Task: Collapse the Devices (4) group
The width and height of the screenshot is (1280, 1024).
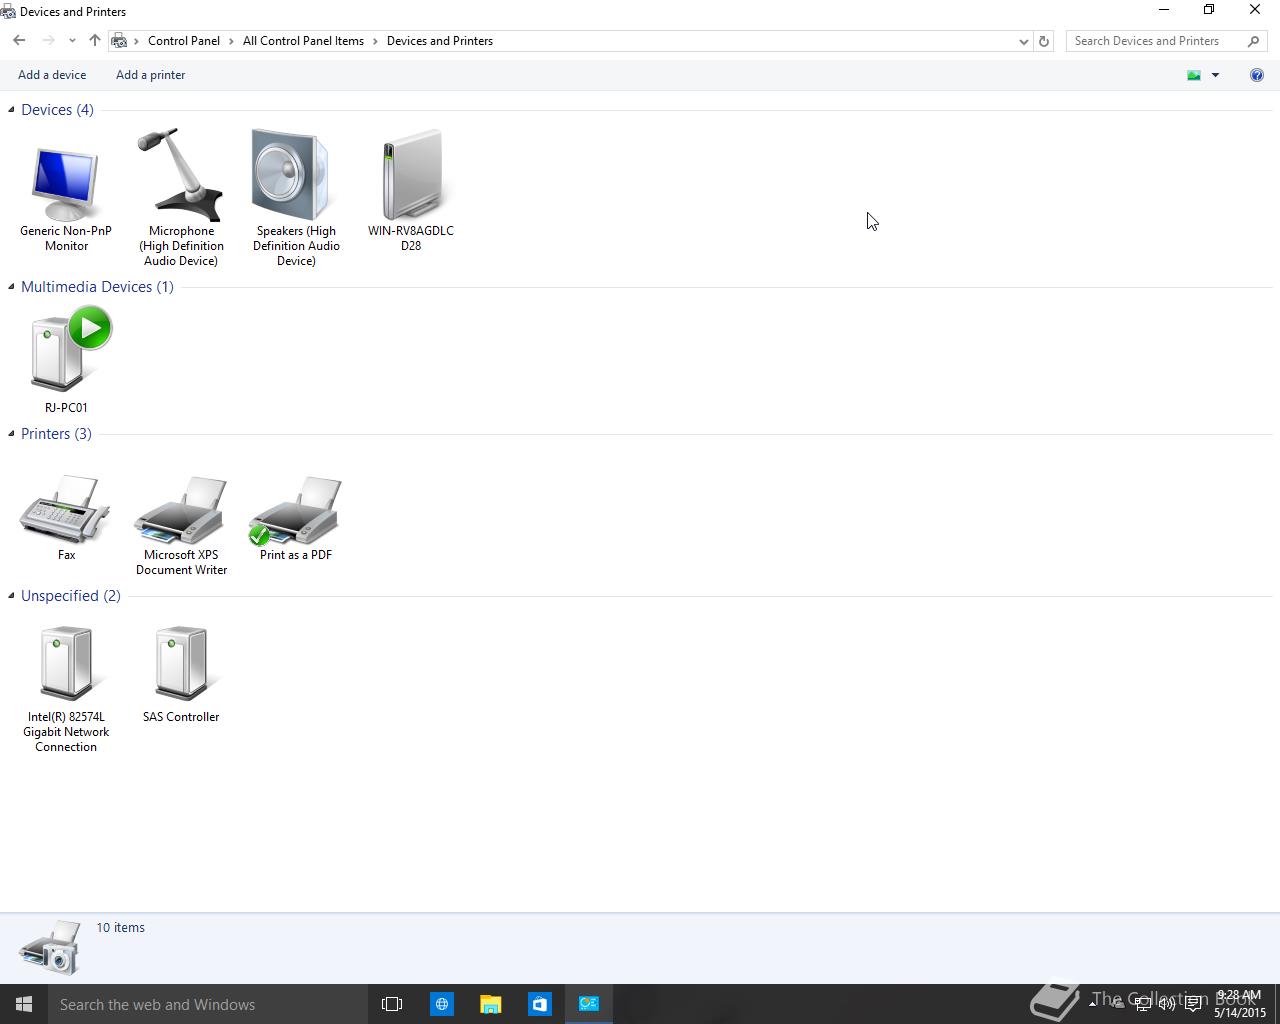Action: coord(11,109)
